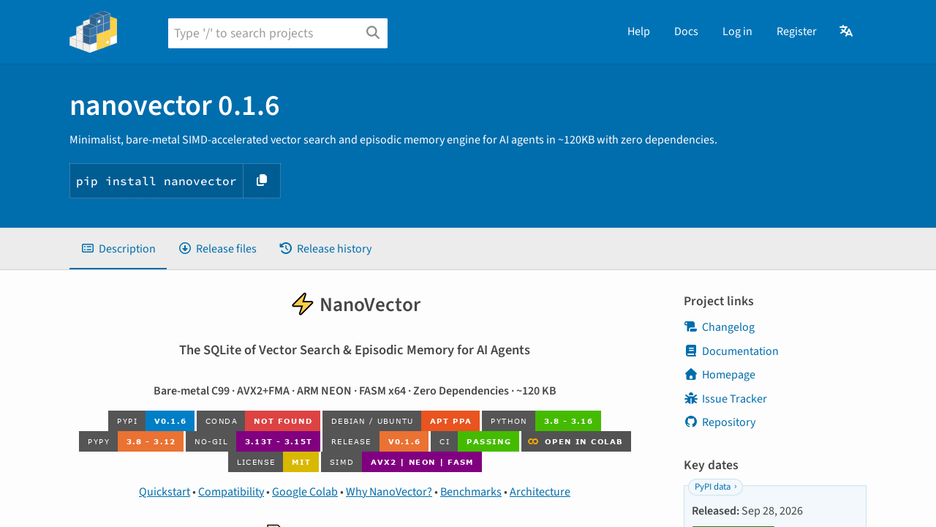Follow the Architecture link
The image size is (936, 527).
pos(540,491)
